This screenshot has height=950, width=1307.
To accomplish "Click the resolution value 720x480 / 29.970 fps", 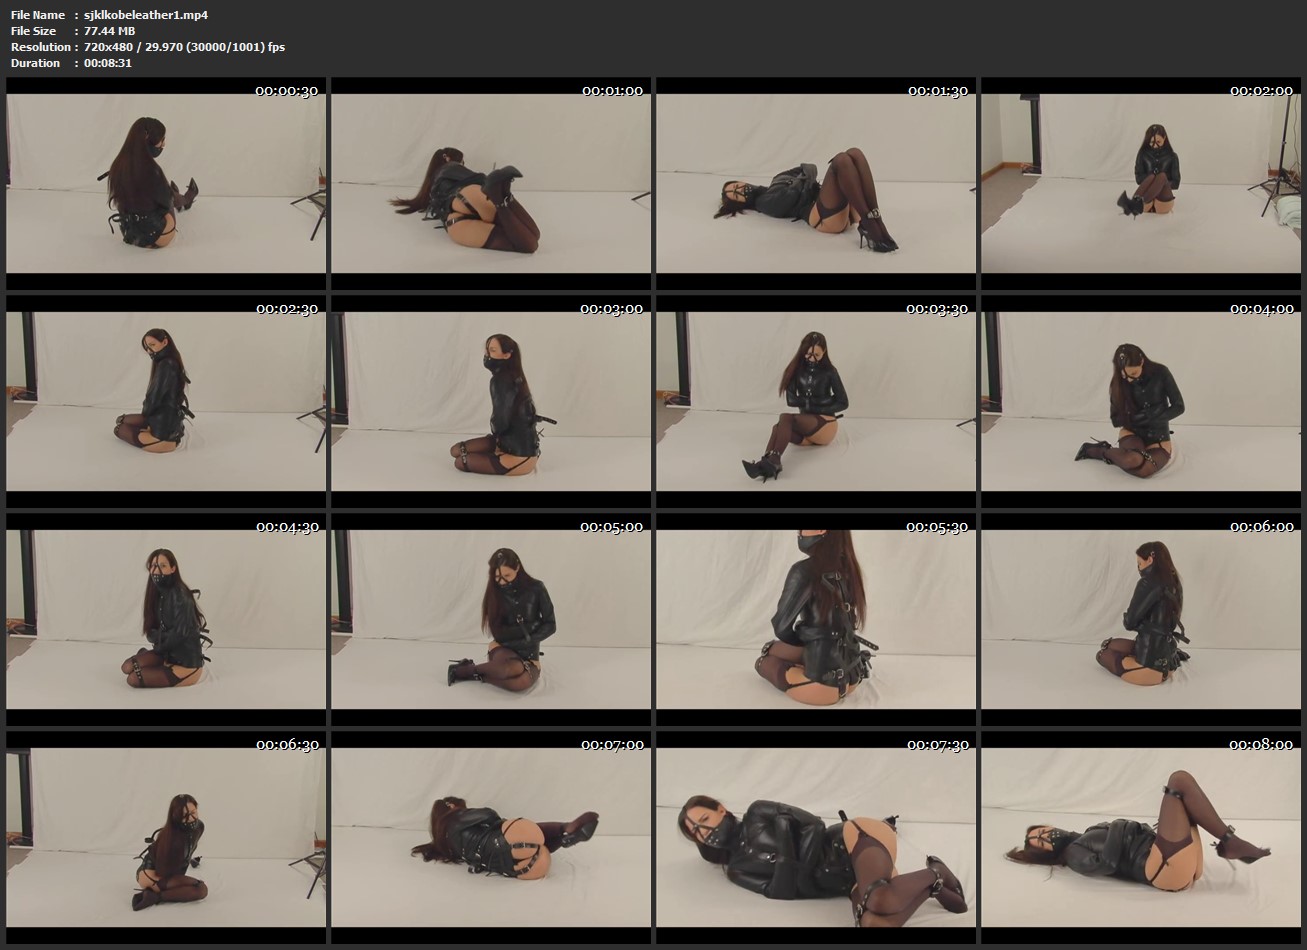I will click(185, 47).
